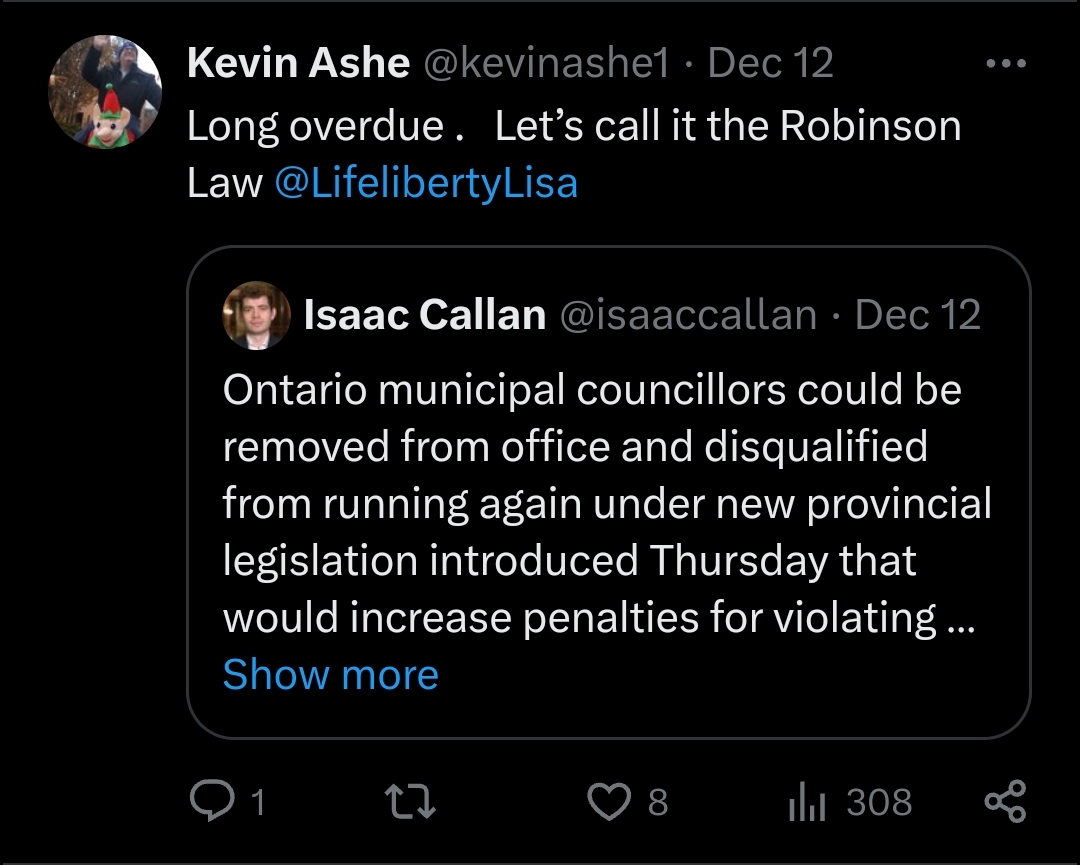Click Kevin Ashe's tweet Dec 12 timestamp
The image size is (1080, 865).
pos(770,64)
